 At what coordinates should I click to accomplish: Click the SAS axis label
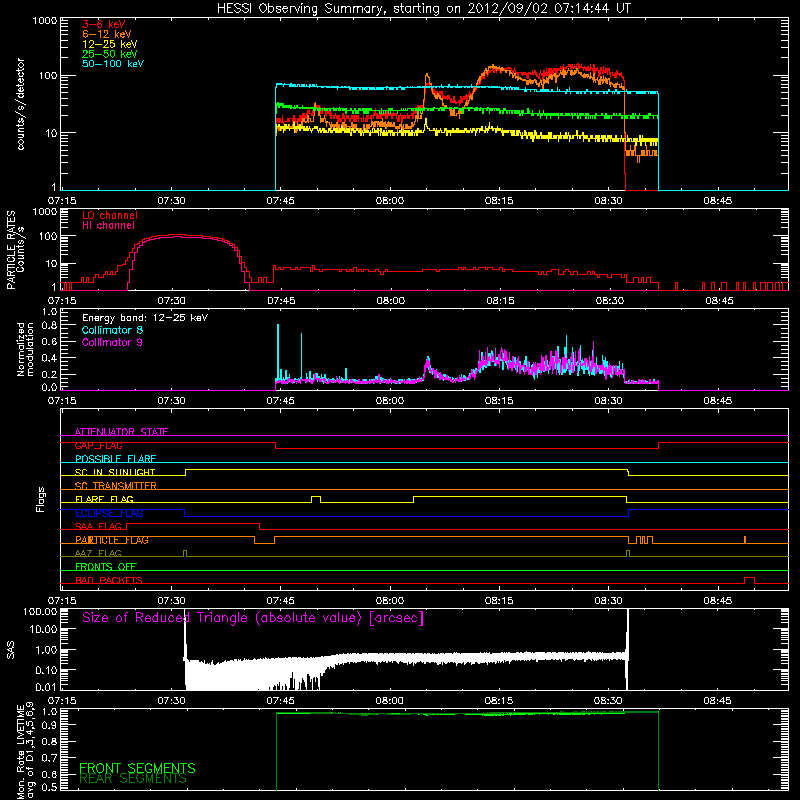[10, 649]
